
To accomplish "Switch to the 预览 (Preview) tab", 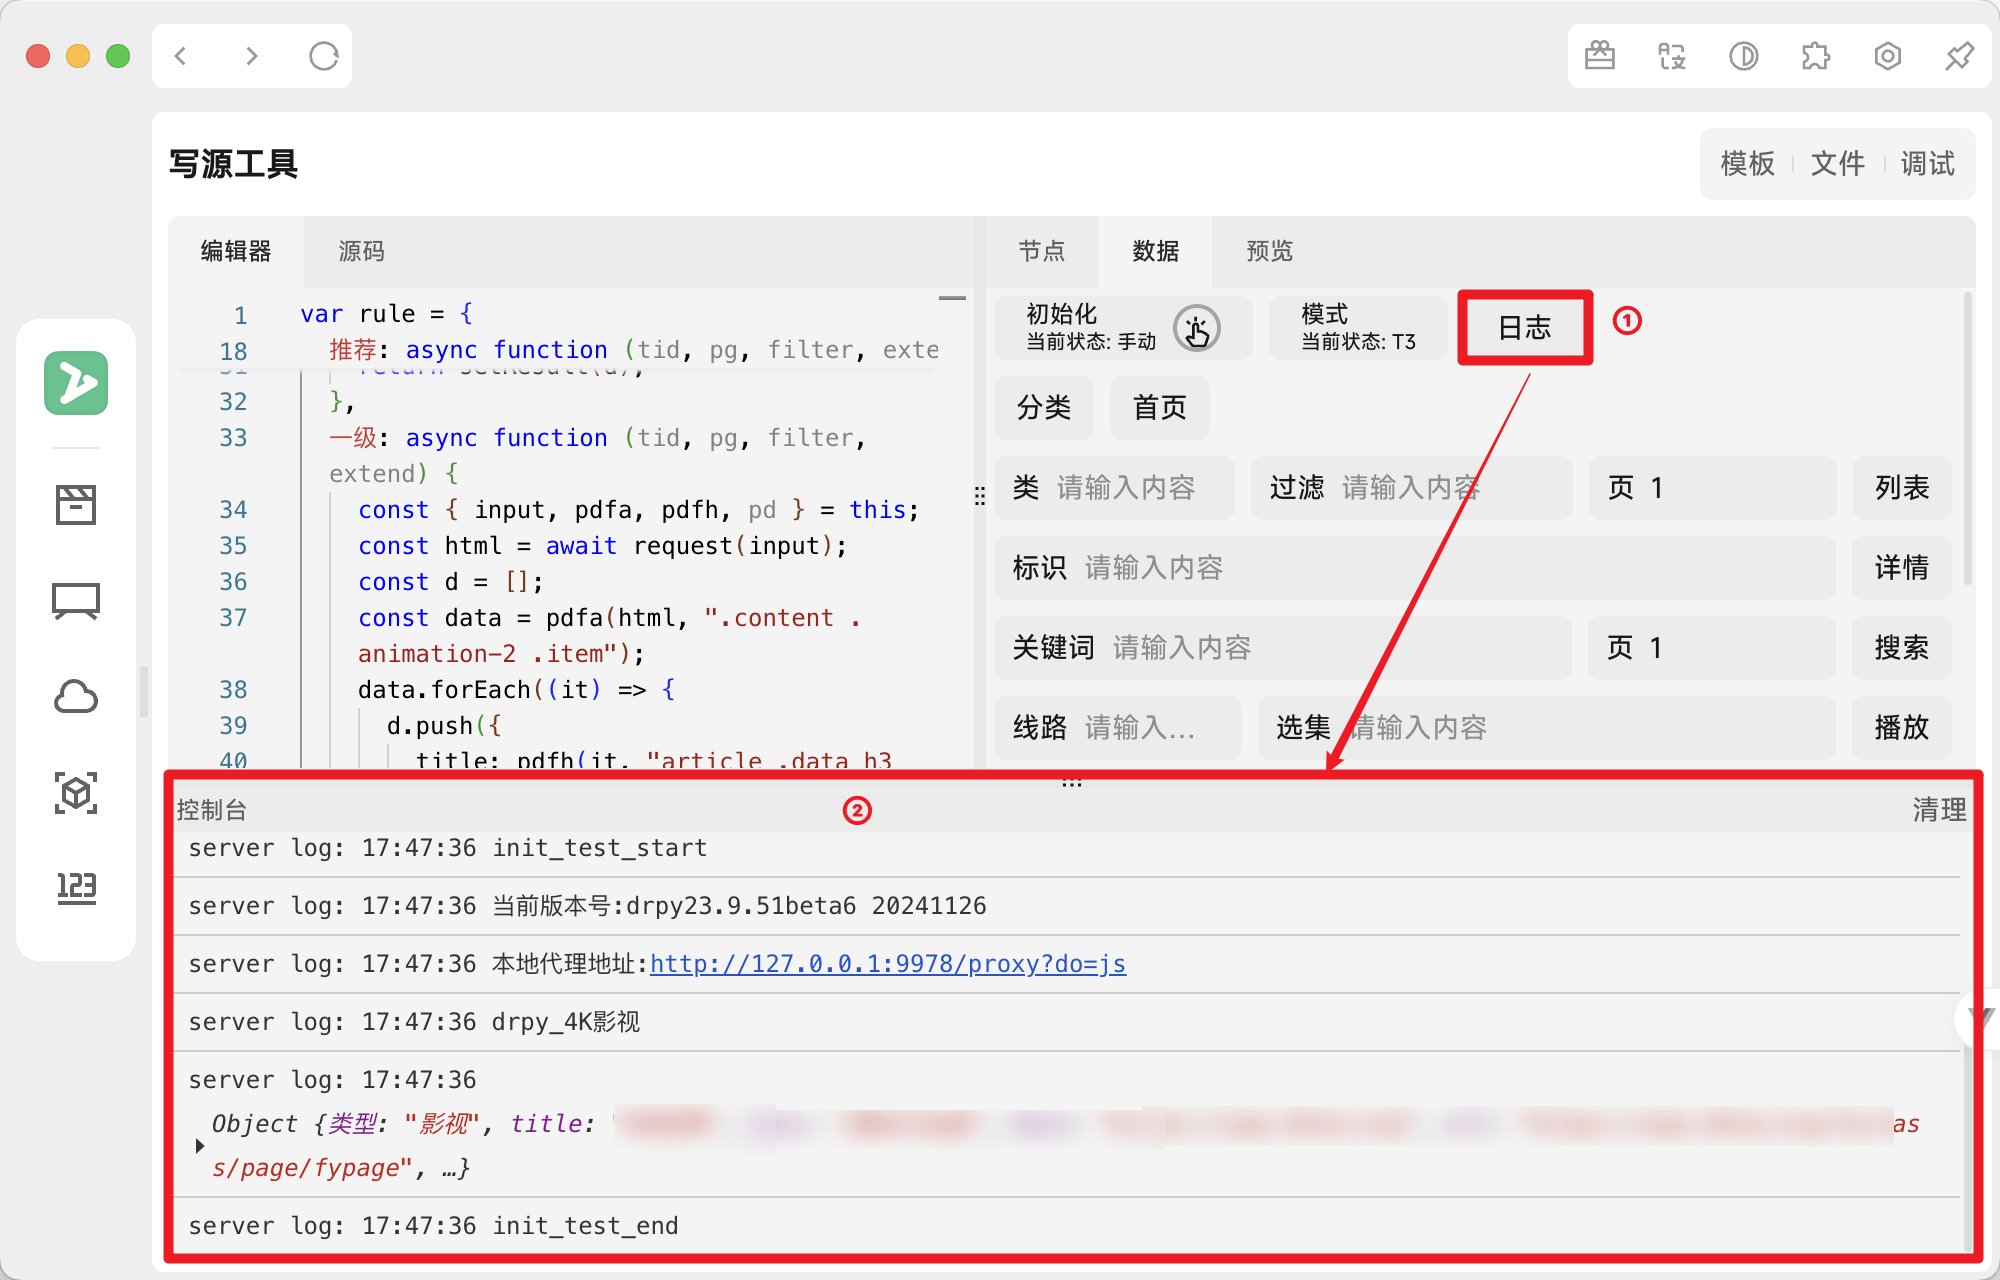I will click(1268, 251).
